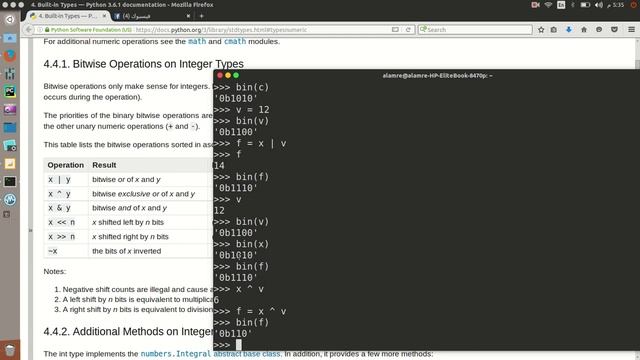Screen dimensions: 640x360
Task: Click the last empty terminal prompt
Action: [x=228, y=345]
